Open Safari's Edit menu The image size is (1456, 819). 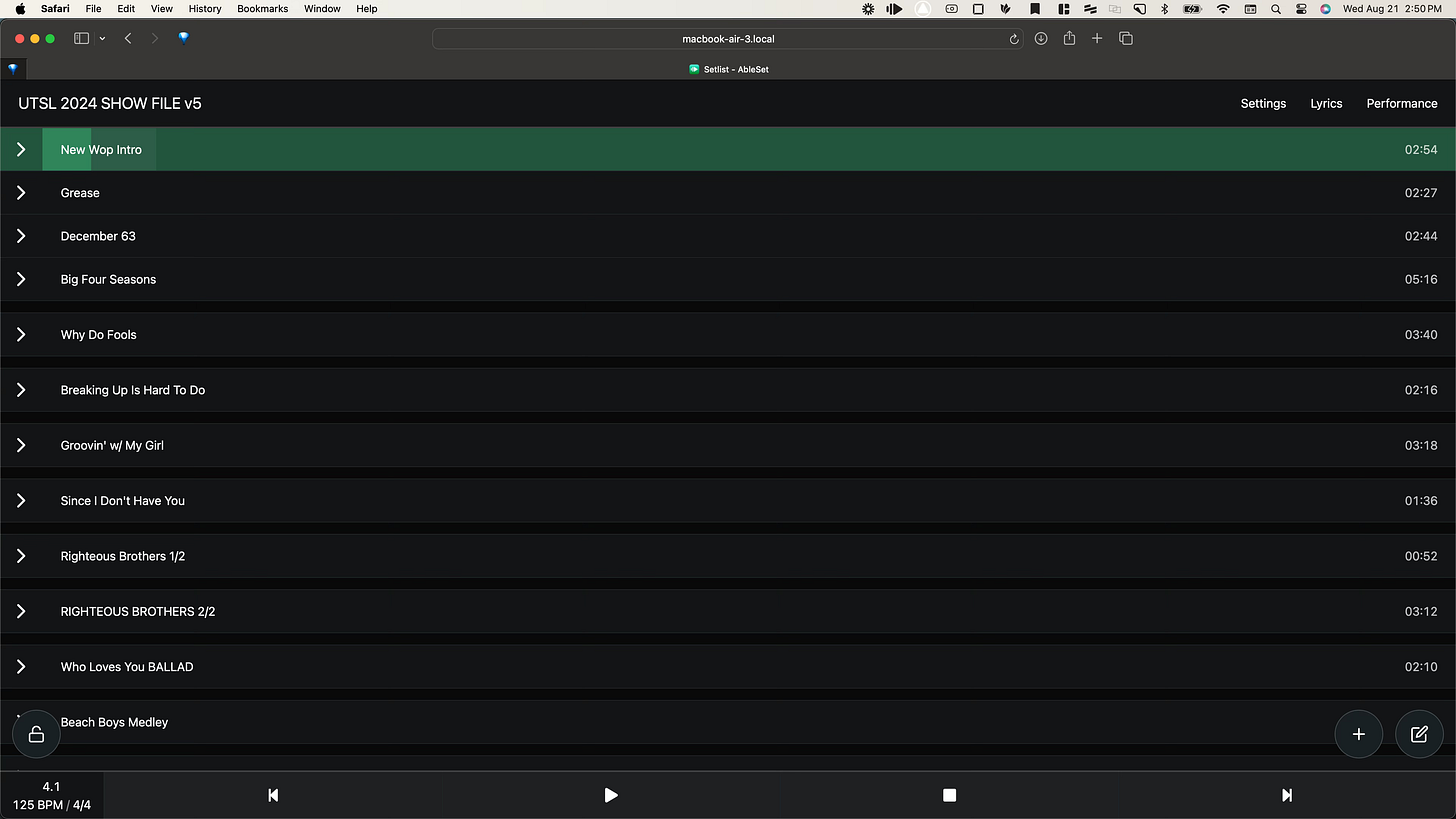point(126,9)
